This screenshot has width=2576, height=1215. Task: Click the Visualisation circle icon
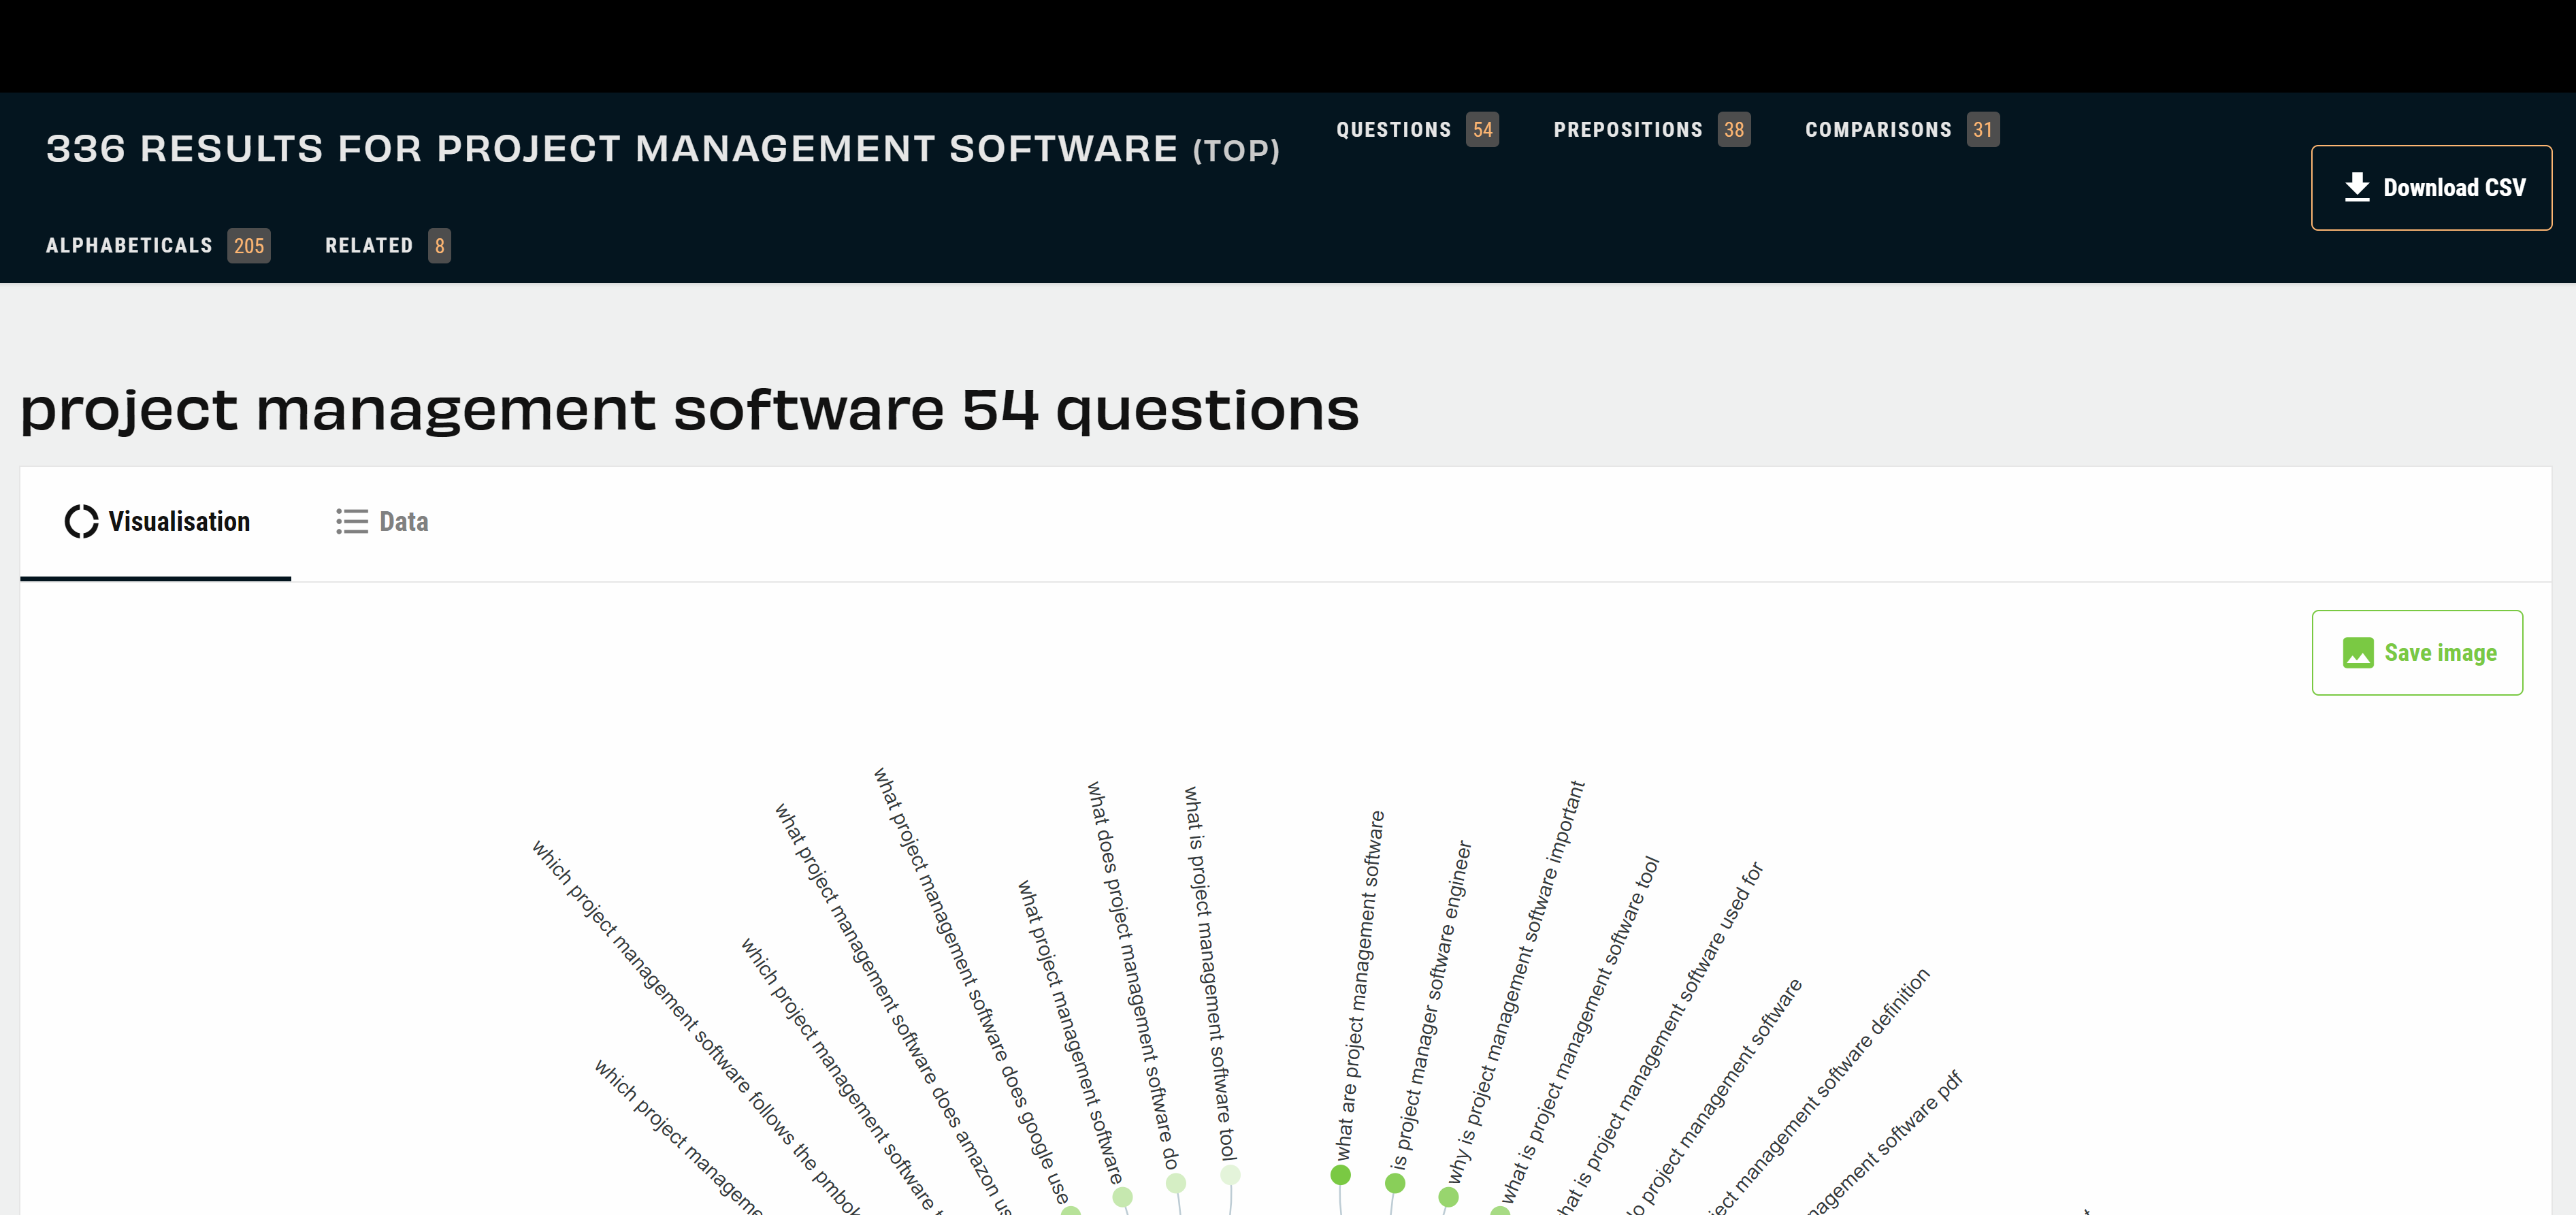point(81,521)
